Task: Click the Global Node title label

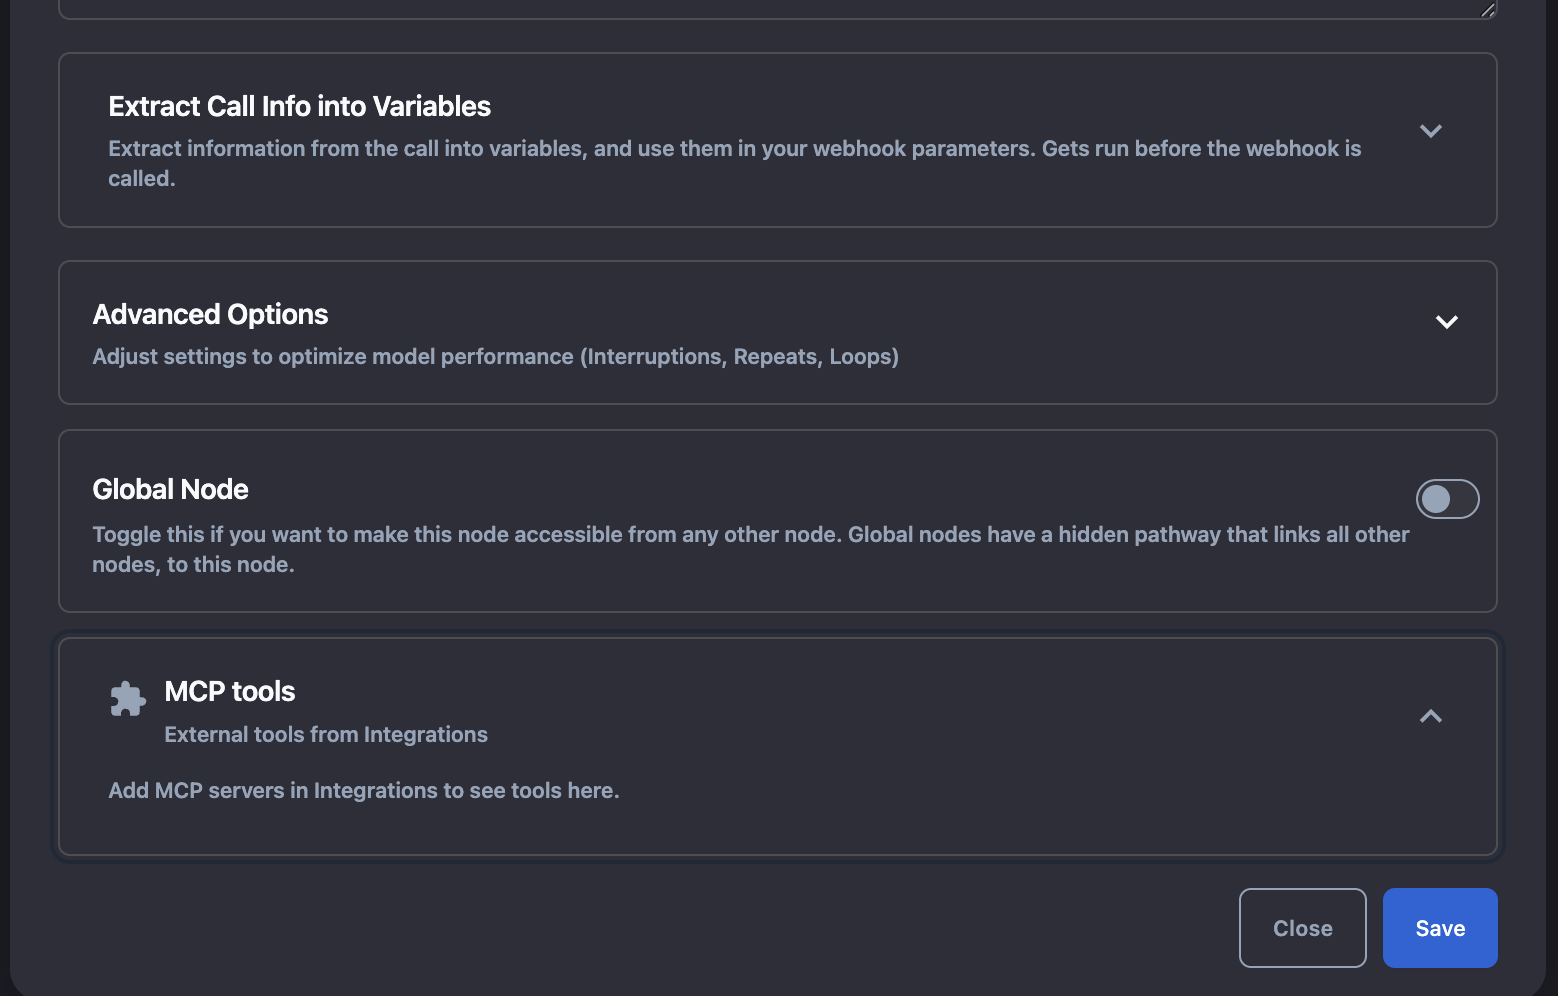Action: [170, 489]
